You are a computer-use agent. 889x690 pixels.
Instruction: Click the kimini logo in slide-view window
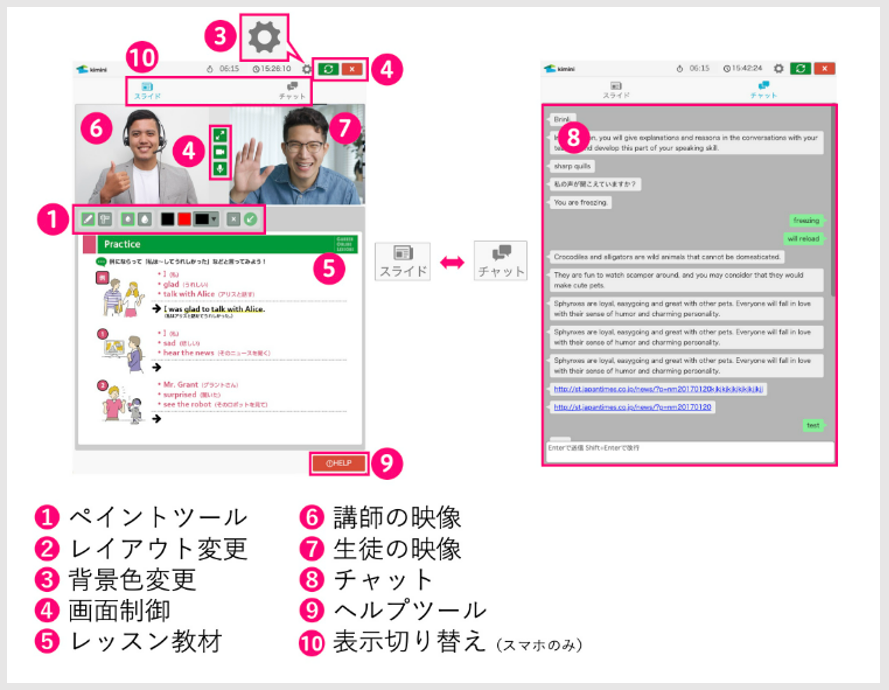tap(92, 69)
